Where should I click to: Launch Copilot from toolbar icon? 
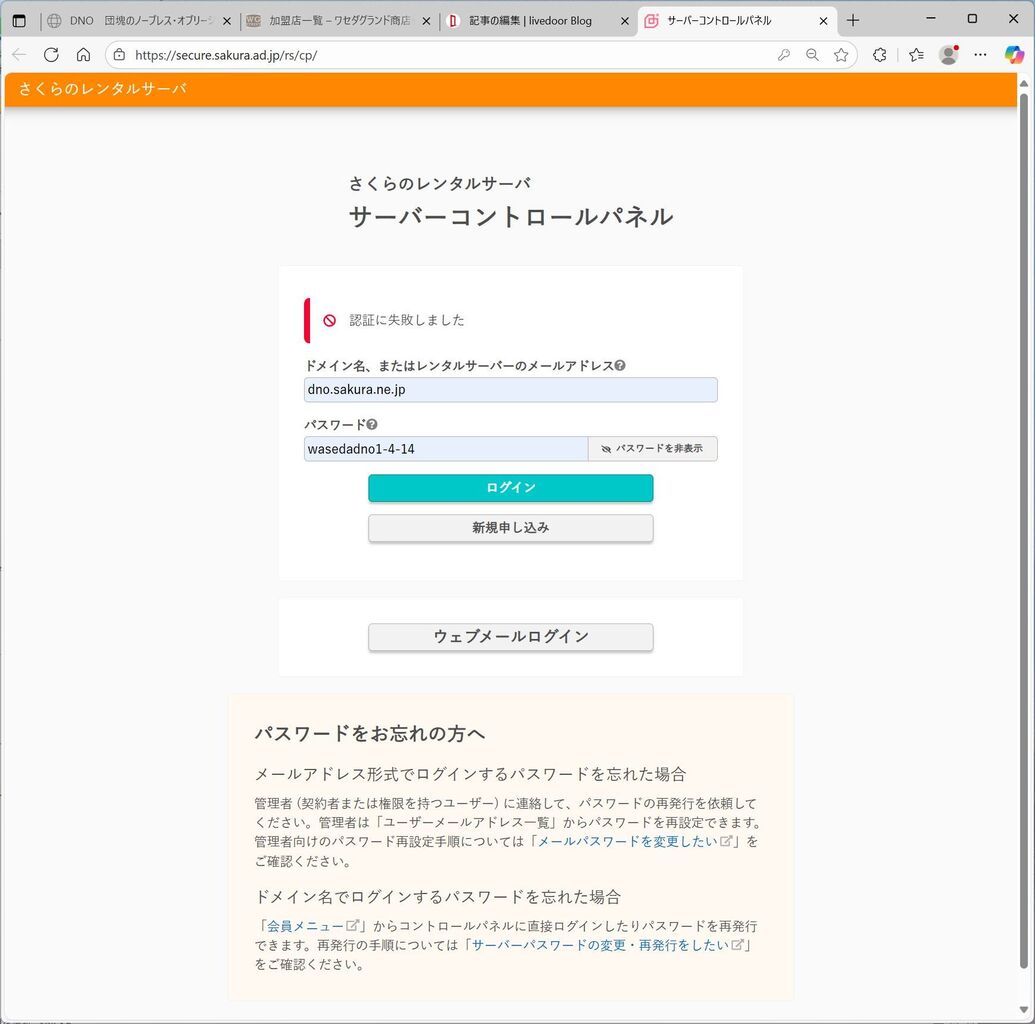pos(1014,55)
